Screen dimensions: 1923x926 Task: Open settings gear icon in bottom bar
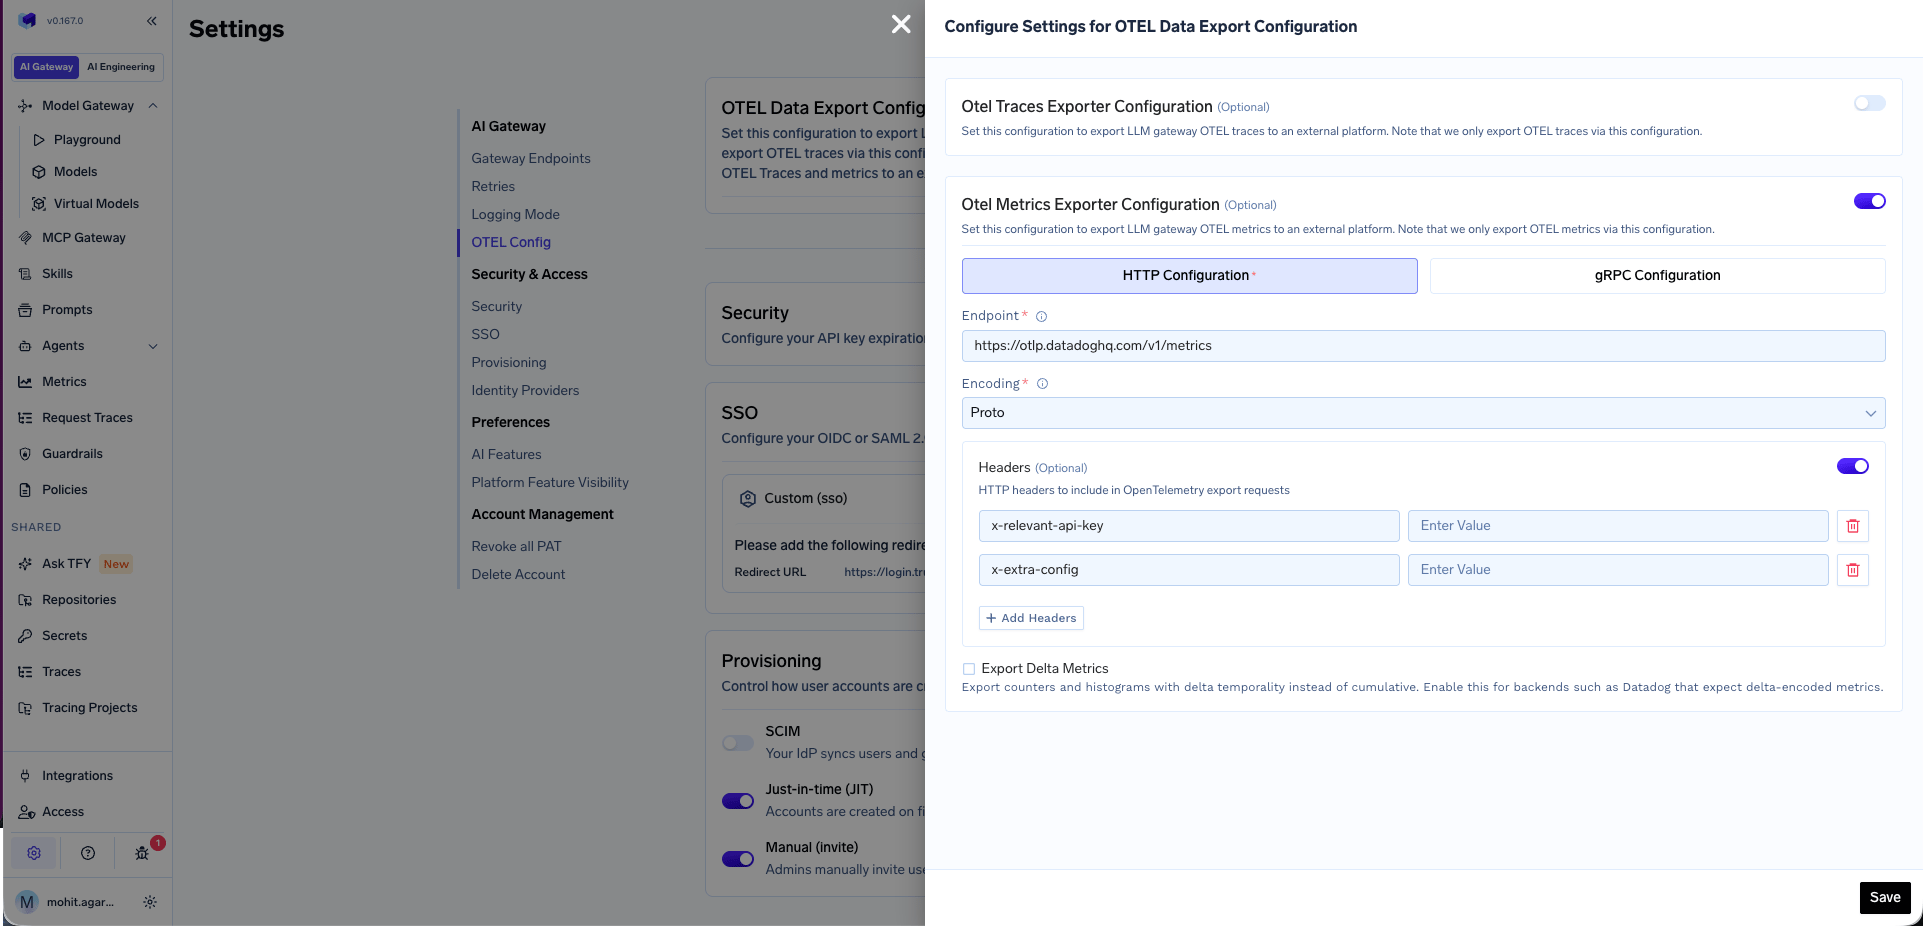(34, 853)
